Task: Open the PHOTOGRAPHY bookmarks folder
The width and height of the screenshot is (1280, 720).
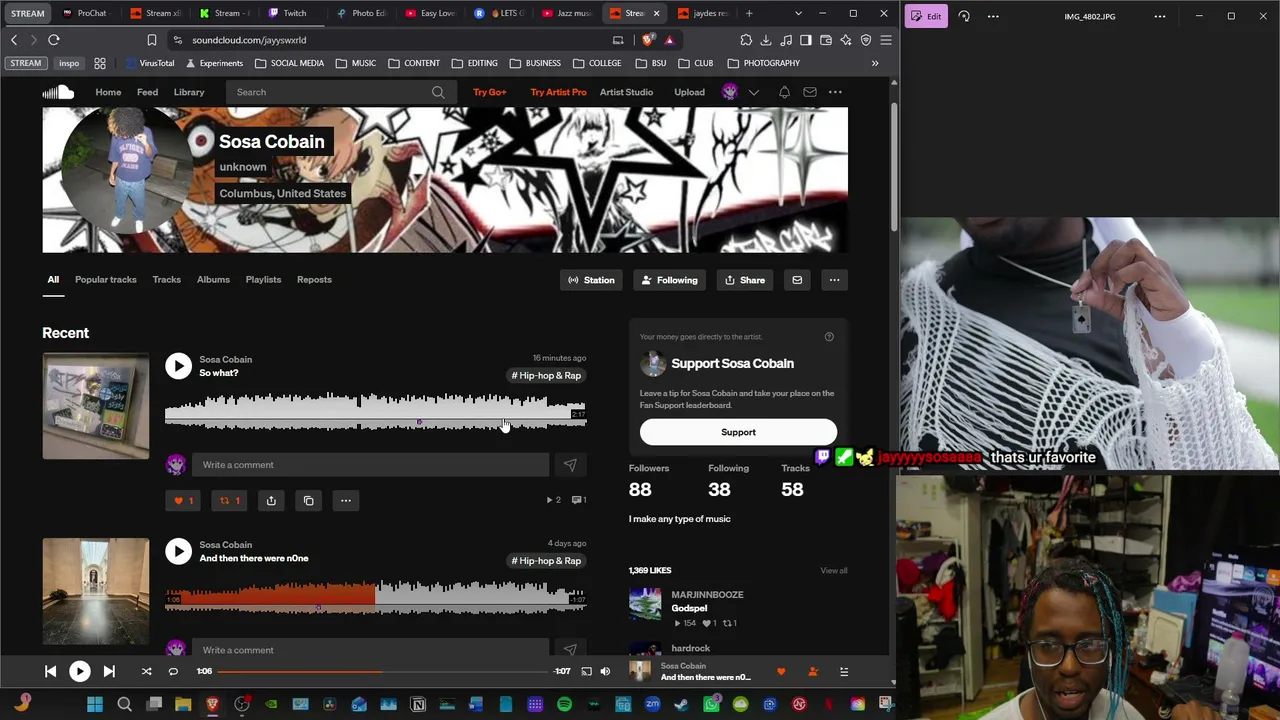Action: coord(764,63)
